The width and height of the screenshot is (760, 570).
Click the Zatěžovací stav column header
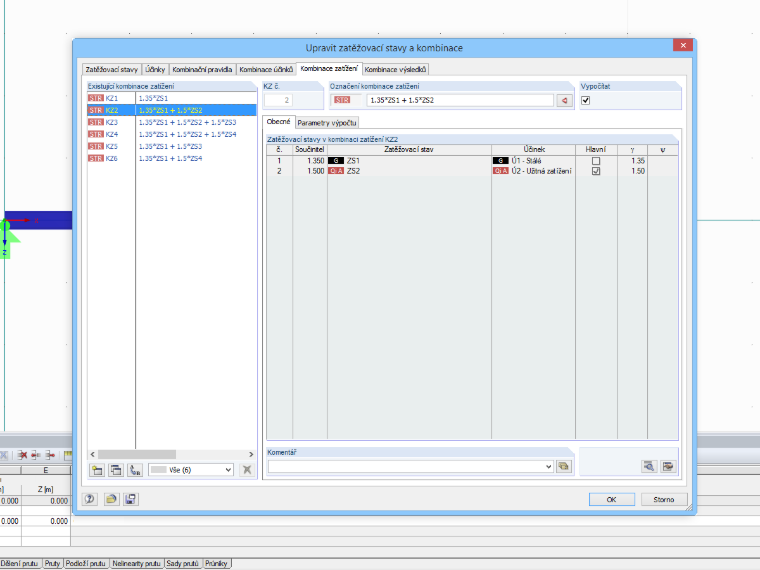point(409,149)
